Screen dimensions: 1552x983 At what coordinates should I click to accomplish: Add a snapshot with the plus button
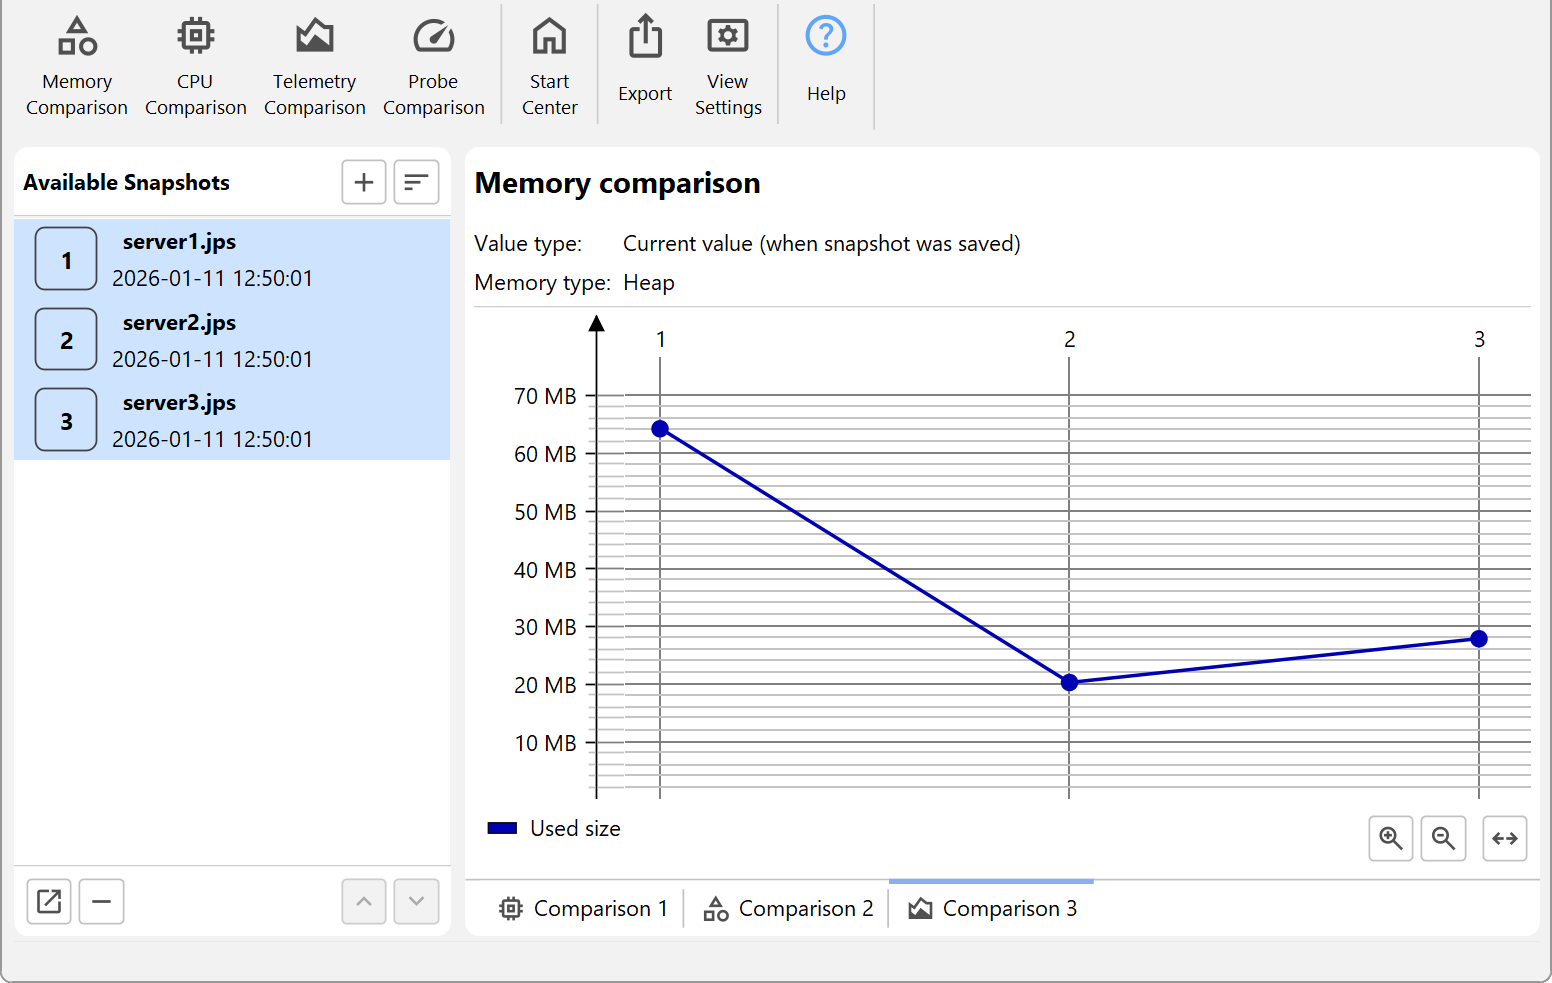pyautogui.click(x=364, y=182)
